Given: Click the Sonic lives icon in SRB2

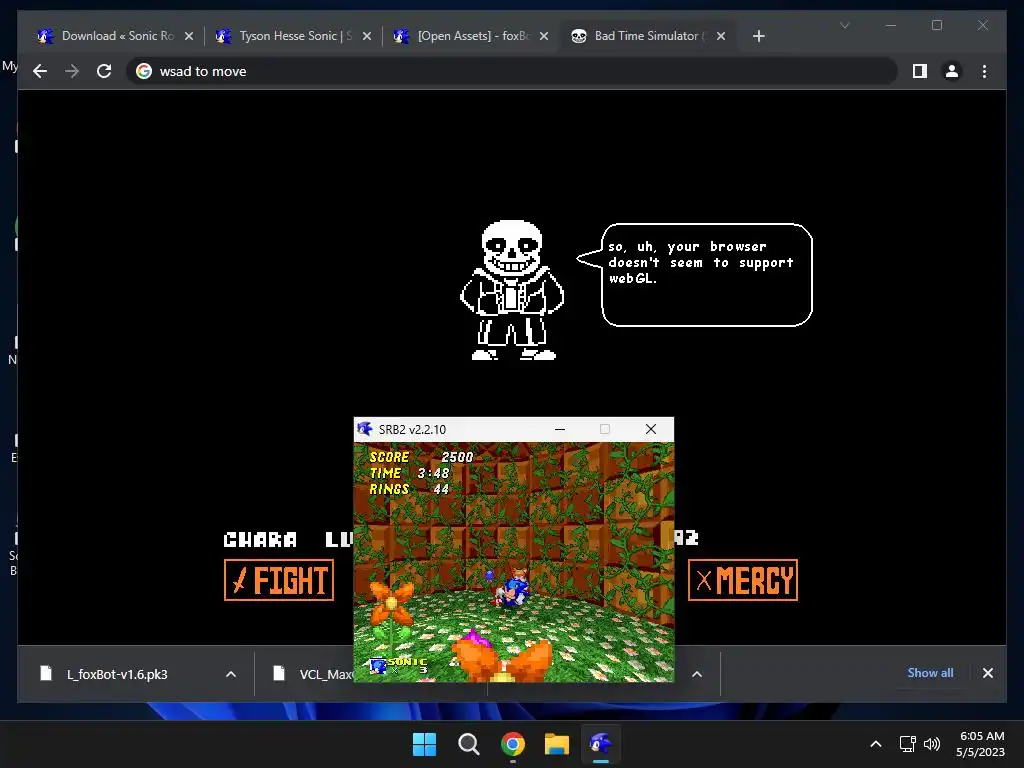Looking at the screenshot, I should (x=378, y=665).
